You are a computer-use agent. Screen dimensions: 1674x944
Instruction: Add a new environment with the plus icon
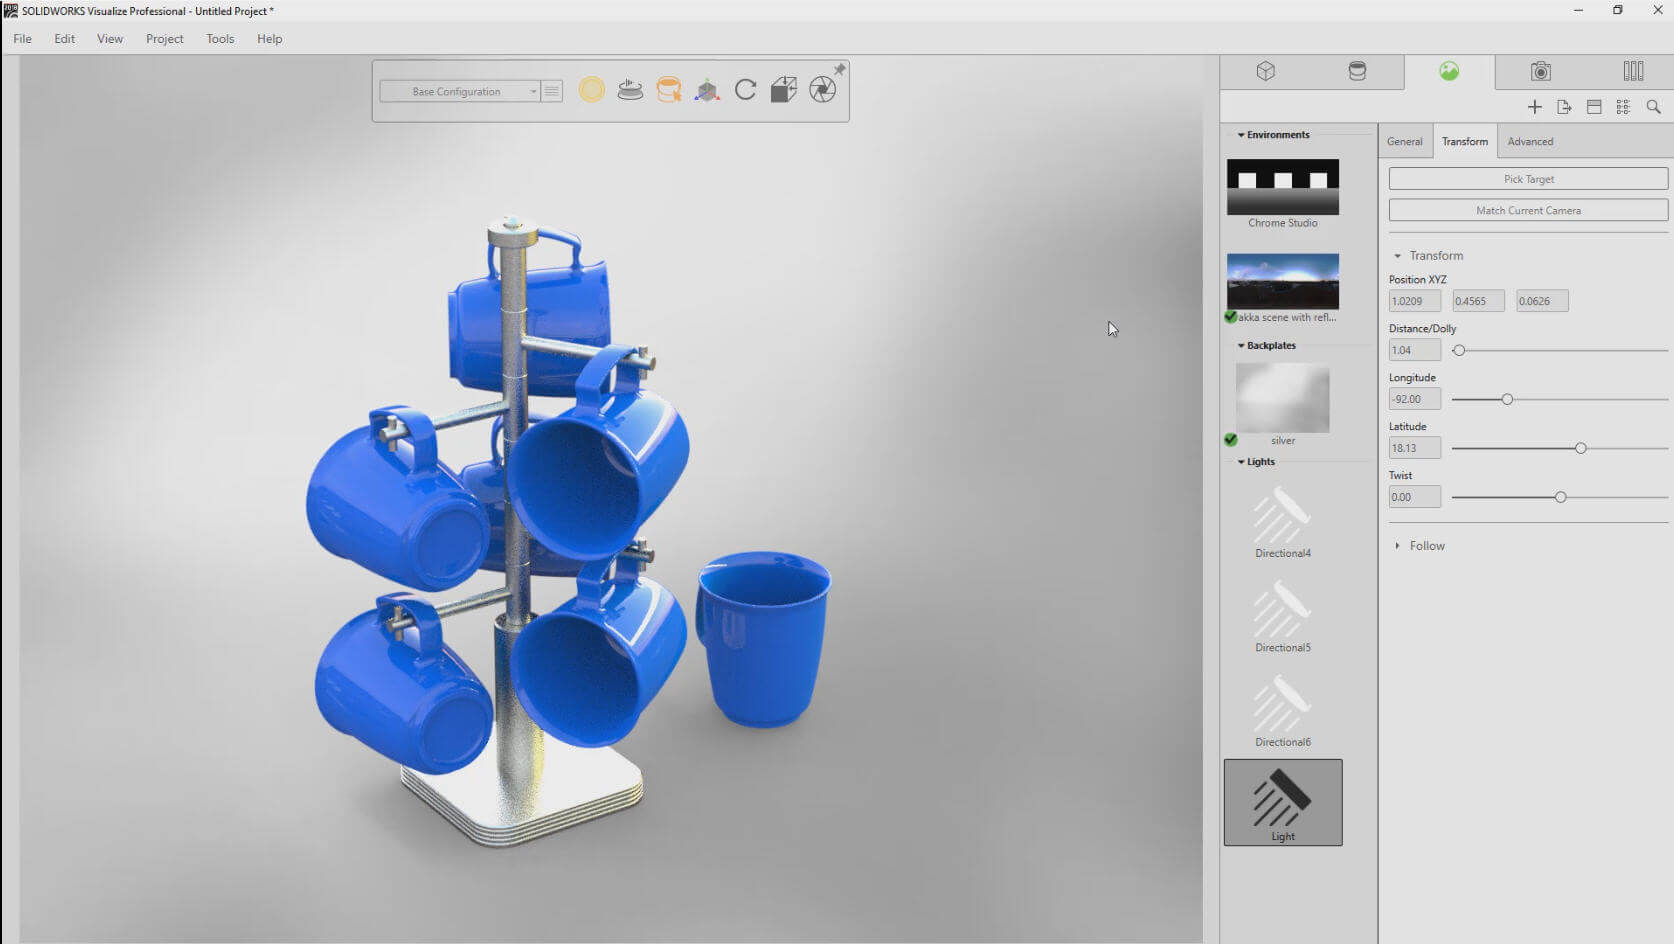1534,106
